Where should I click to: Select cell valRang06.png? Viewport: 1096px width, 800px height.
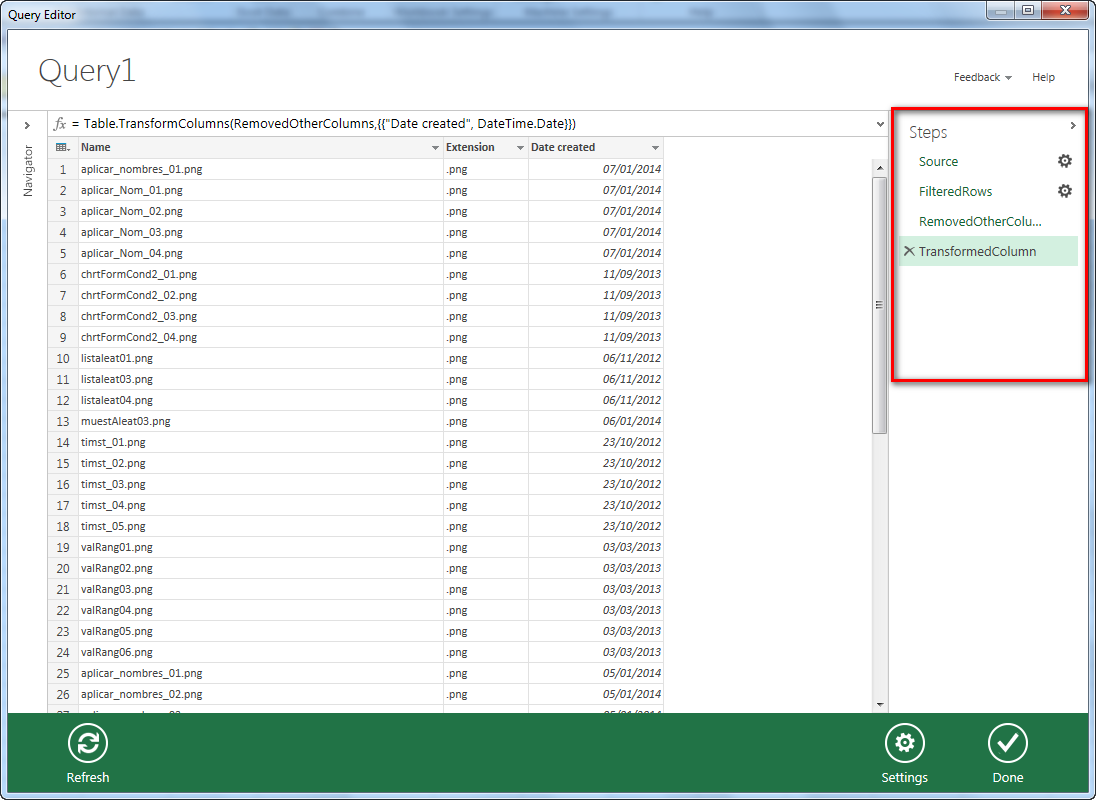[x=261, y=651]
